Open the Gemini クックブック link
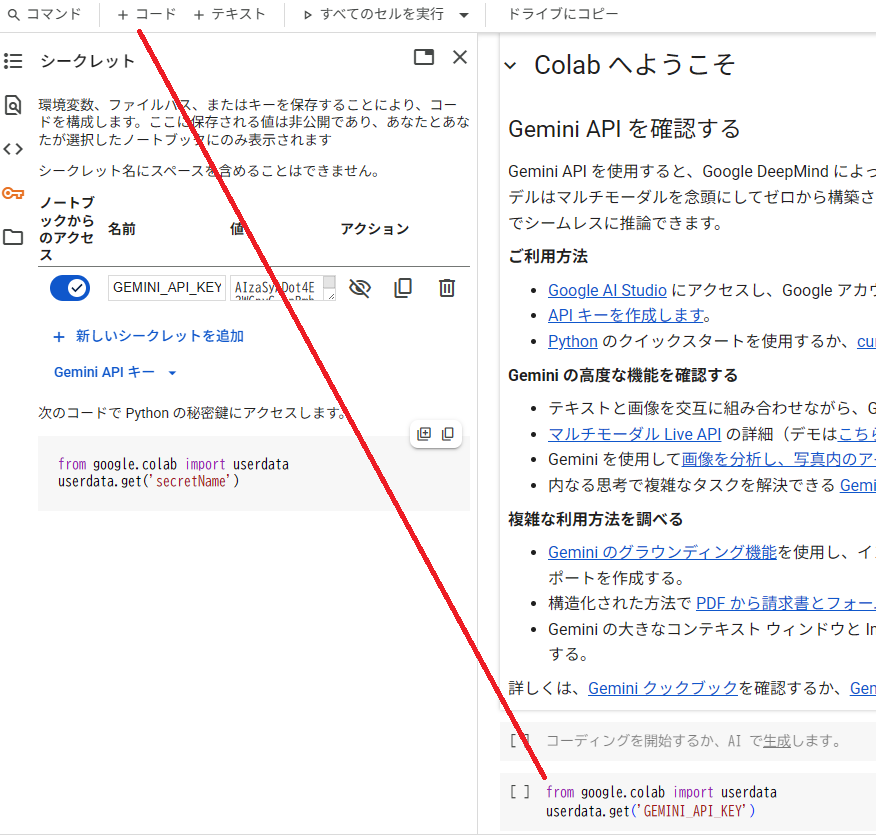This screenshot has width=876, height=837. 663,688
